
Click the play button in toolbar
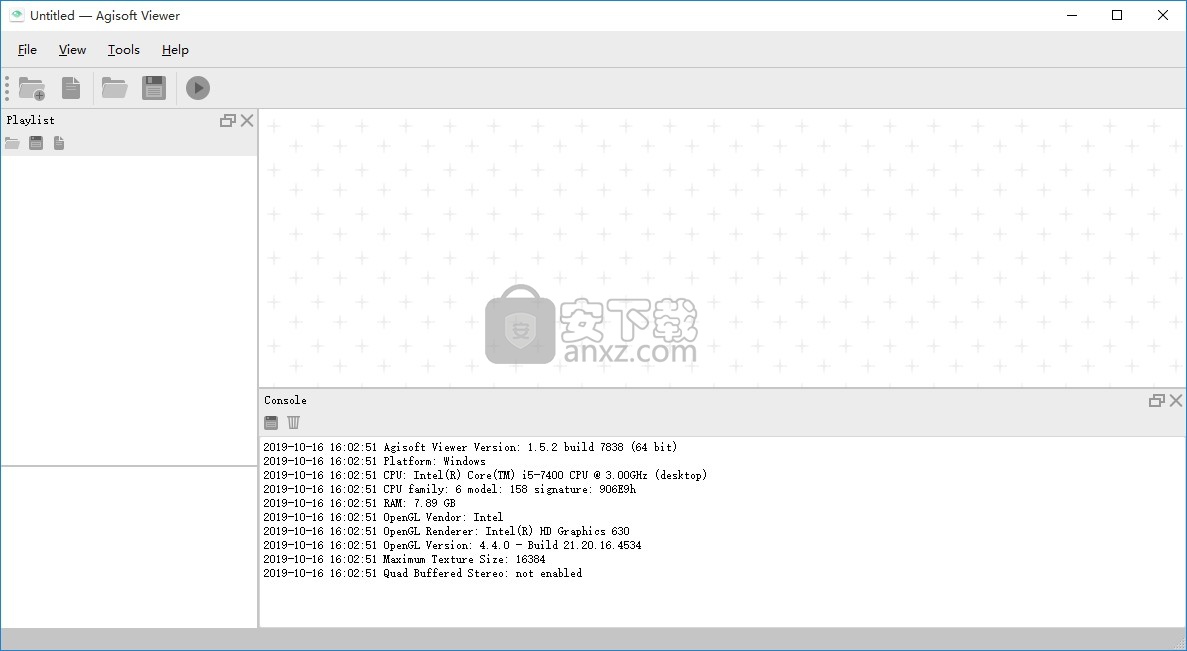point(198,88)
